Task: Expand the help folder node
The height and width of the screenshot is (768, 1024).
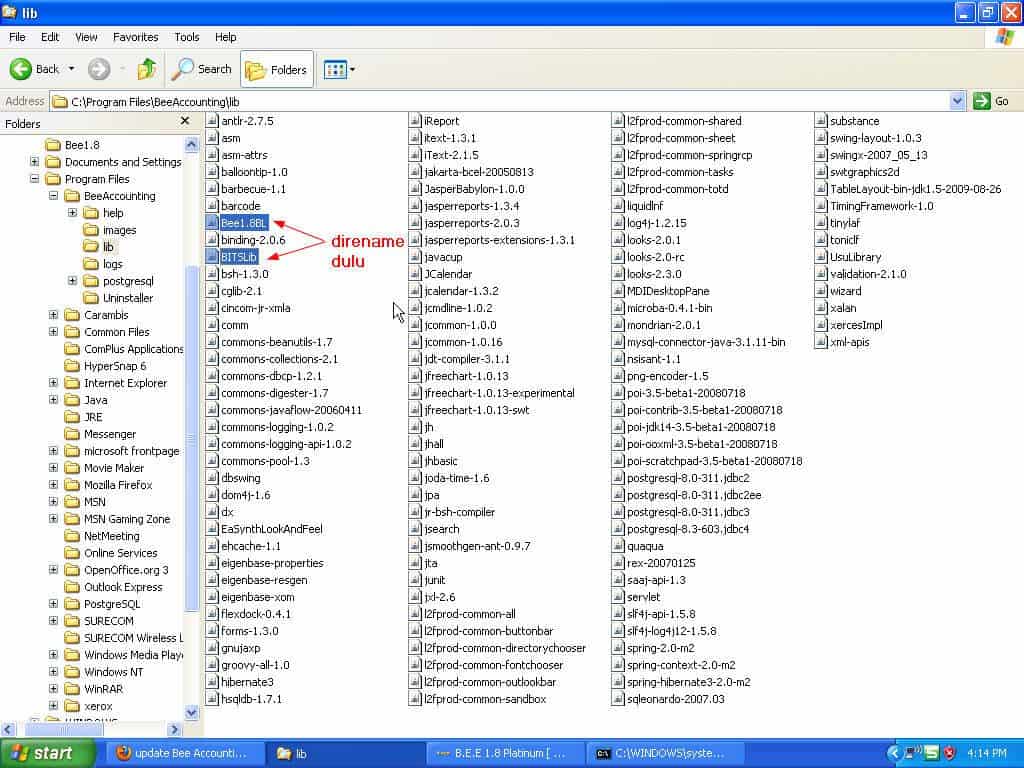Action: 72,212
